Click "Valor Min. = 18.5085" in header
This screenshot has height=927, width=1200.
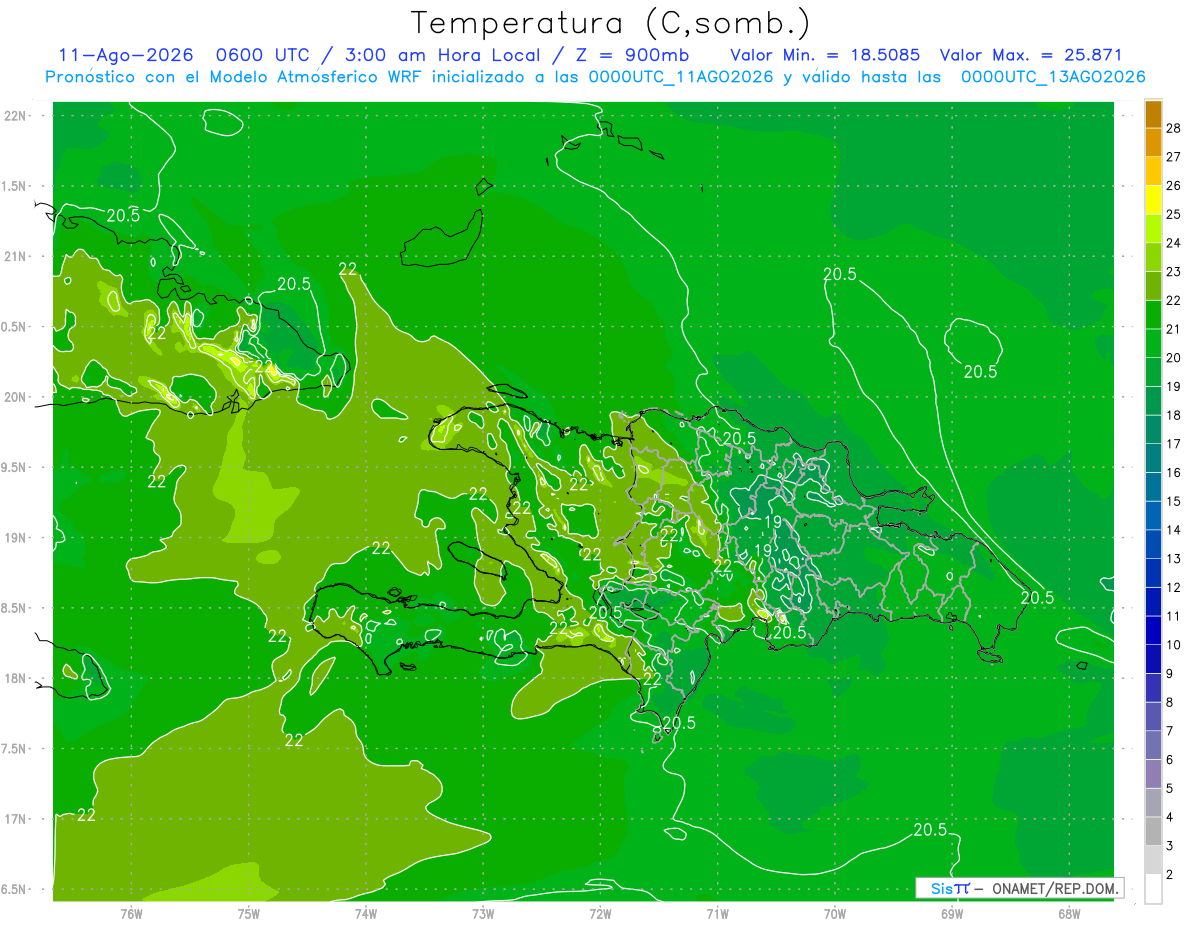point(825,55)
